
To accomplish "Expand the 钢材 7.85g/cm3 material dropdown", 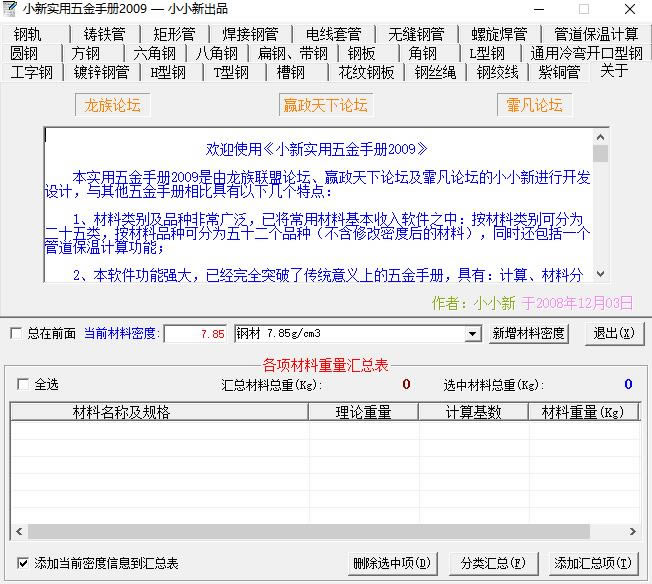I will point(472,334).
